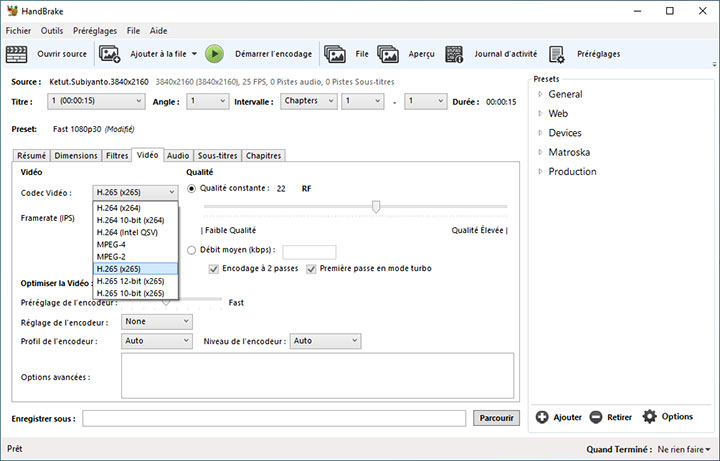Image resolution: width=720 pixels, height=461 pixels.
Task: Open the Outils menu
Action: 53,31
